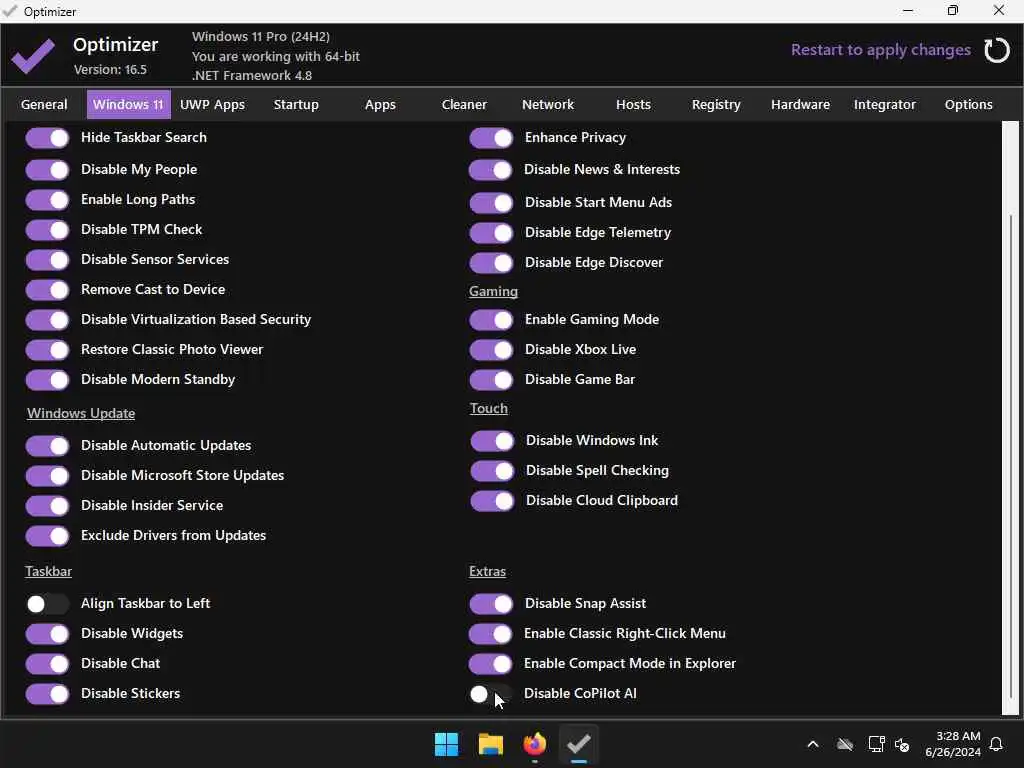
Task: Toggle Enable Long Paths switch
Action: (47, 200)
